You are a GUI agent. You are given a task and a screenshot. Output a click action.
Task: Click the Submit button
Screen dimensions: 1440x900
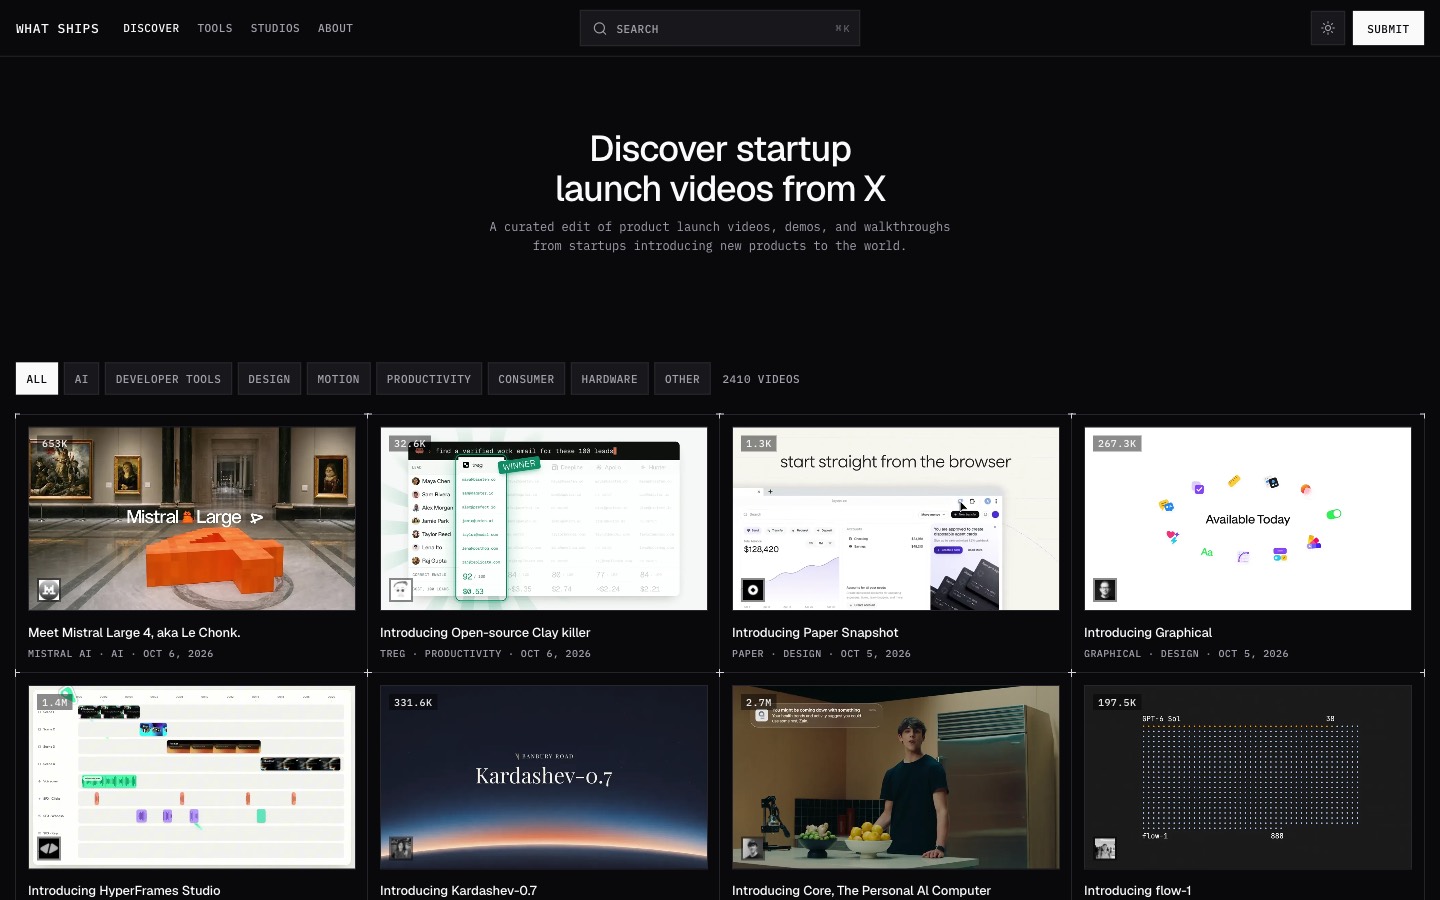[x=1388, y=28]
